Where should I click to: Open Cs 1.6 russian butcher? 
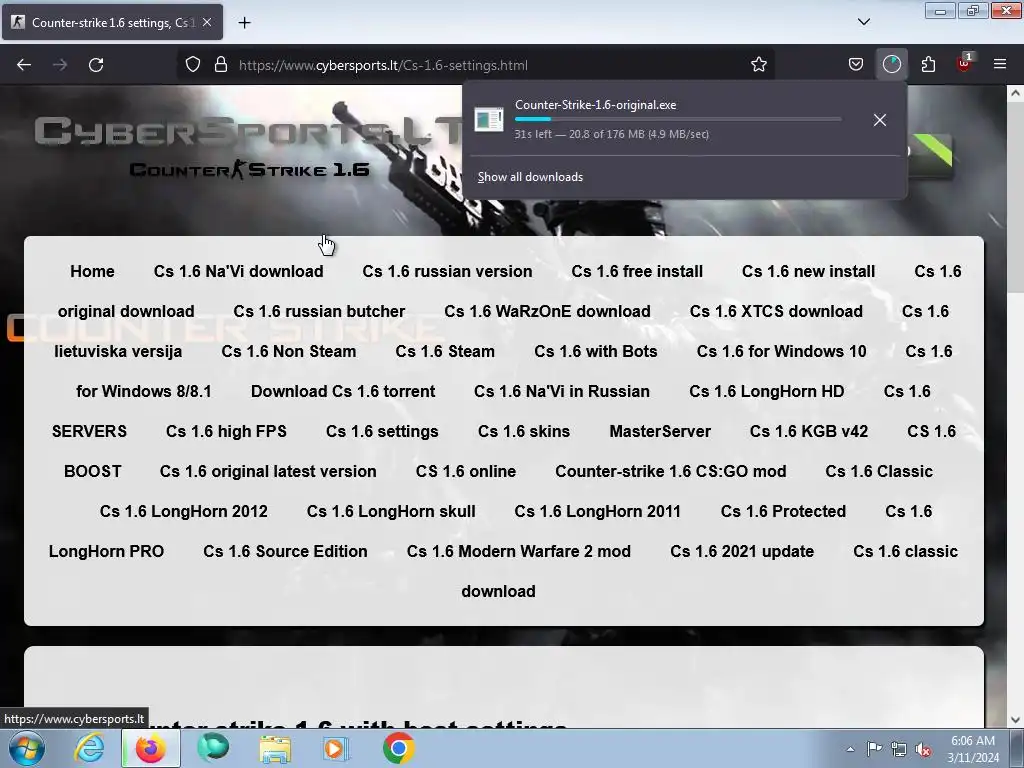click(x=319, y=312)
